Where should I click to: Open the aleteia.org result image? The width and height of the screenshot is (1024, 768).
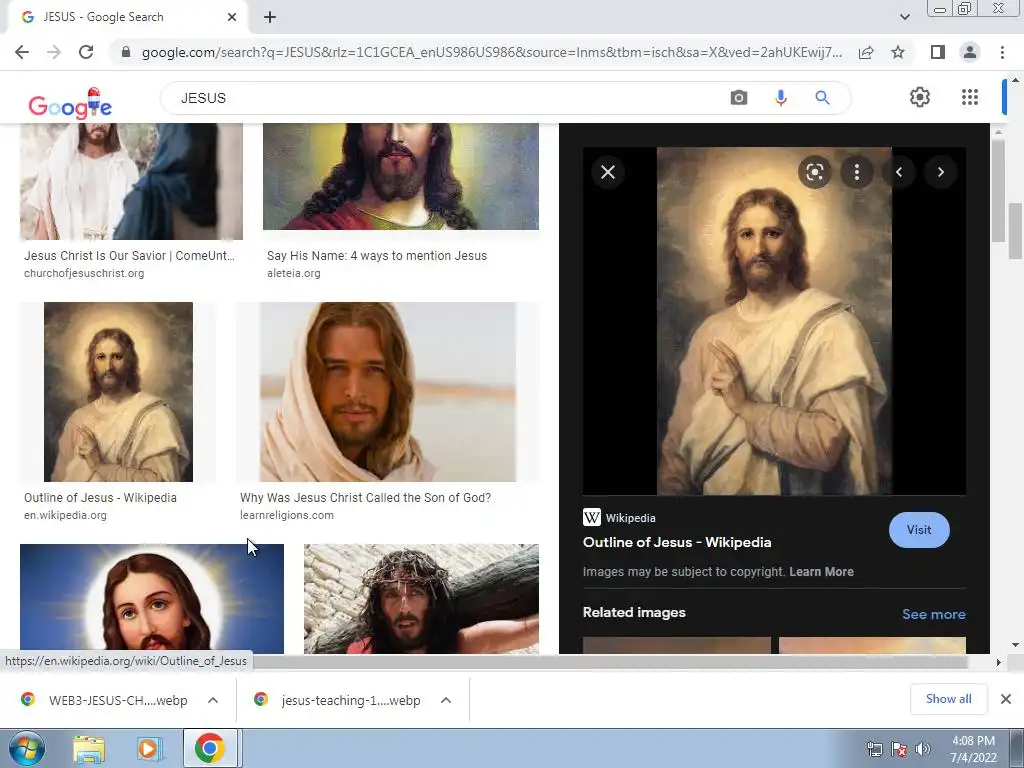[x=401, y=176]
